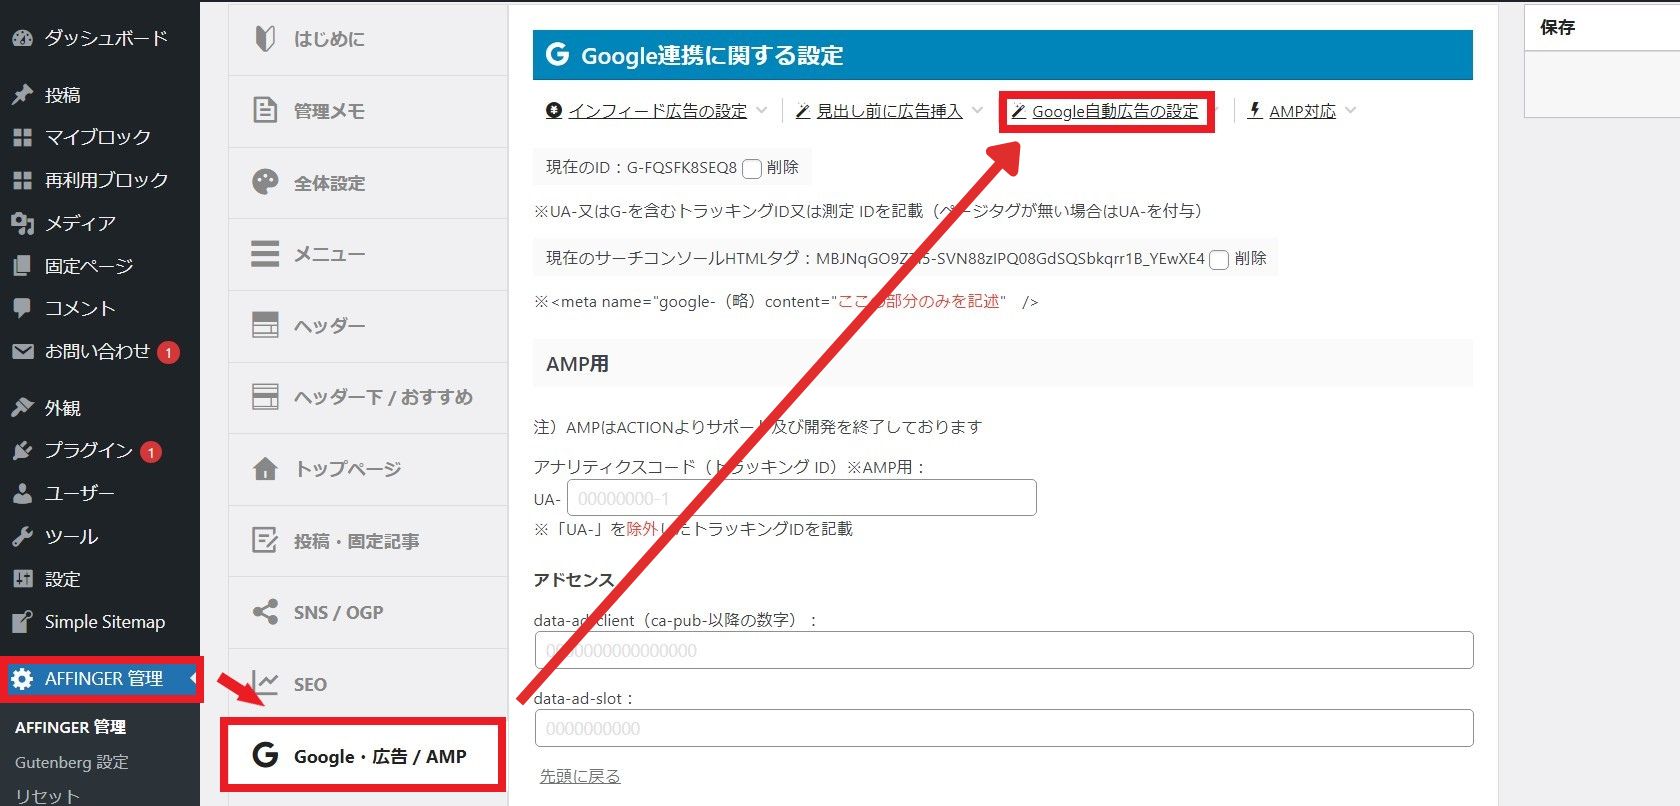
Task: Click the SNS / OGP share icon
Action: (x=265, y=612)
